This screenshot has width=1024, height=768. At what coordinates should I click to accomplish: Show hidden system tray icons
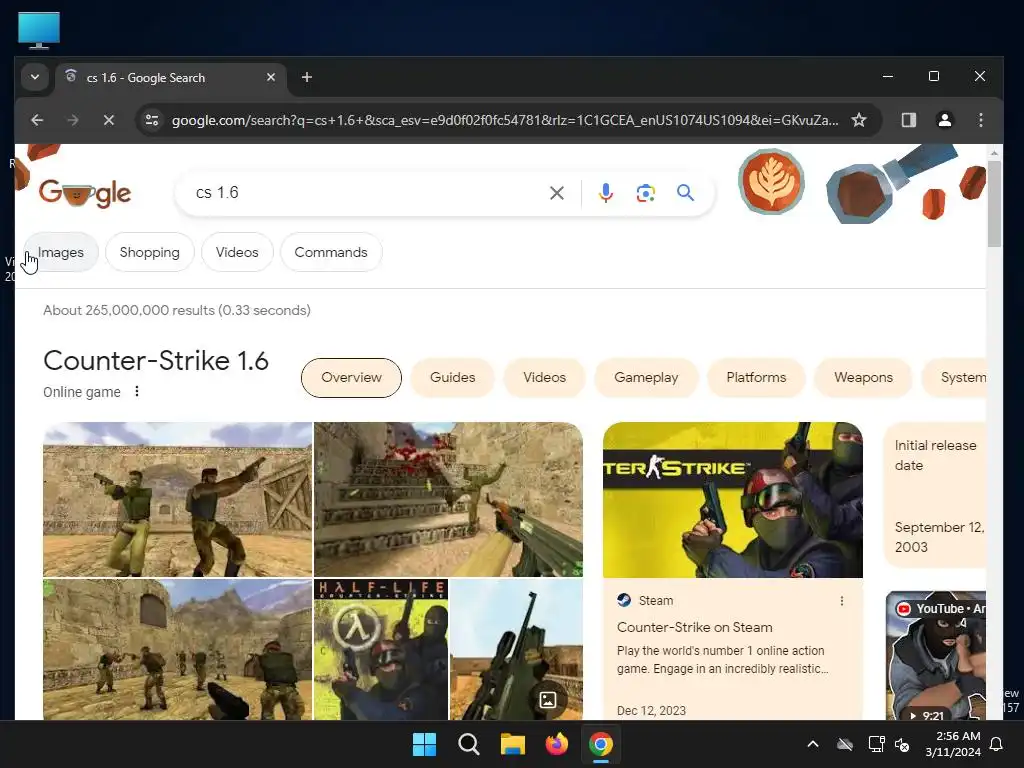pyautogui.click(x=813, y=744)
